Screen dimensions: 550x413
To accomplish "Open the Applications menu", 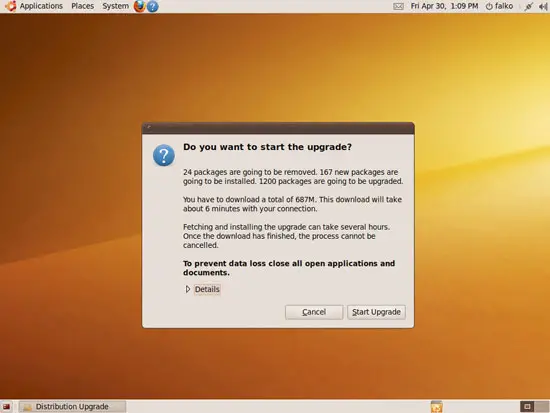I will (41, 6).
